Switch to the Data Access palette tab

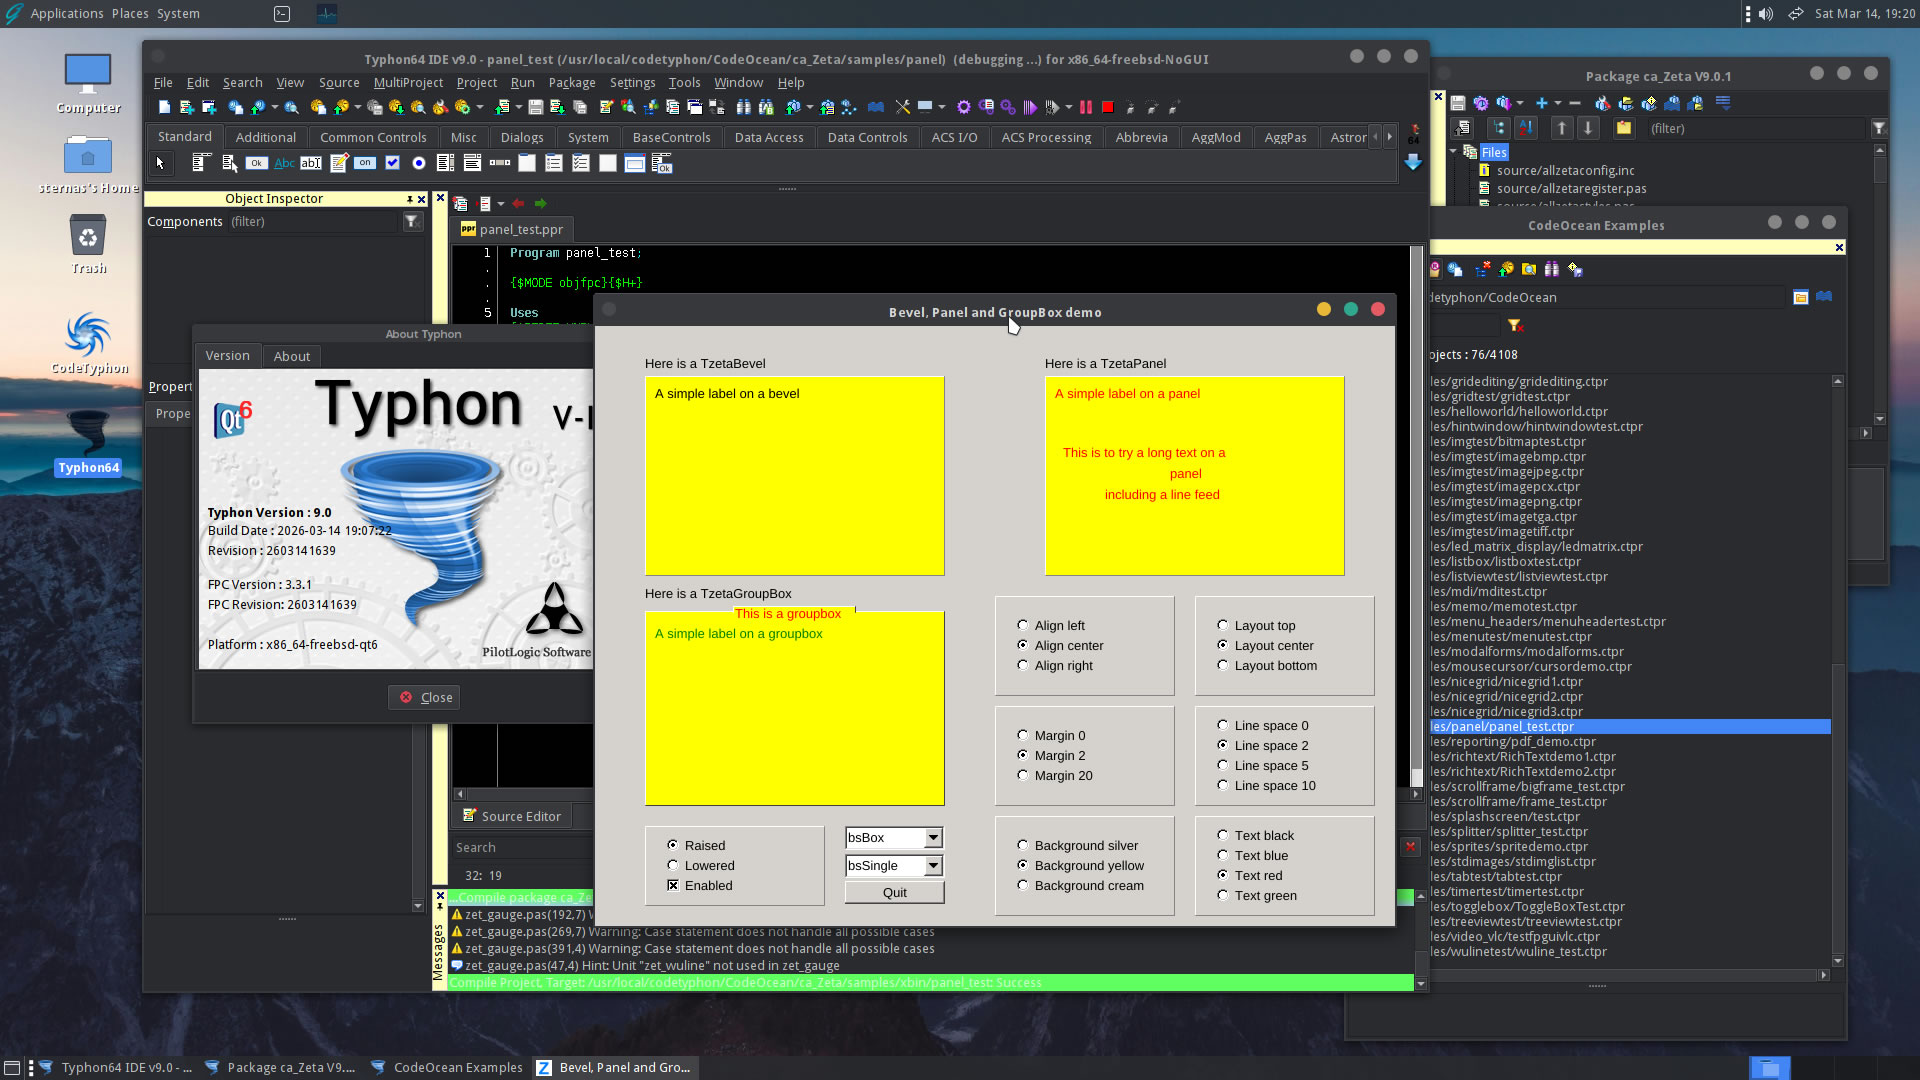click(x=768, y=137)
